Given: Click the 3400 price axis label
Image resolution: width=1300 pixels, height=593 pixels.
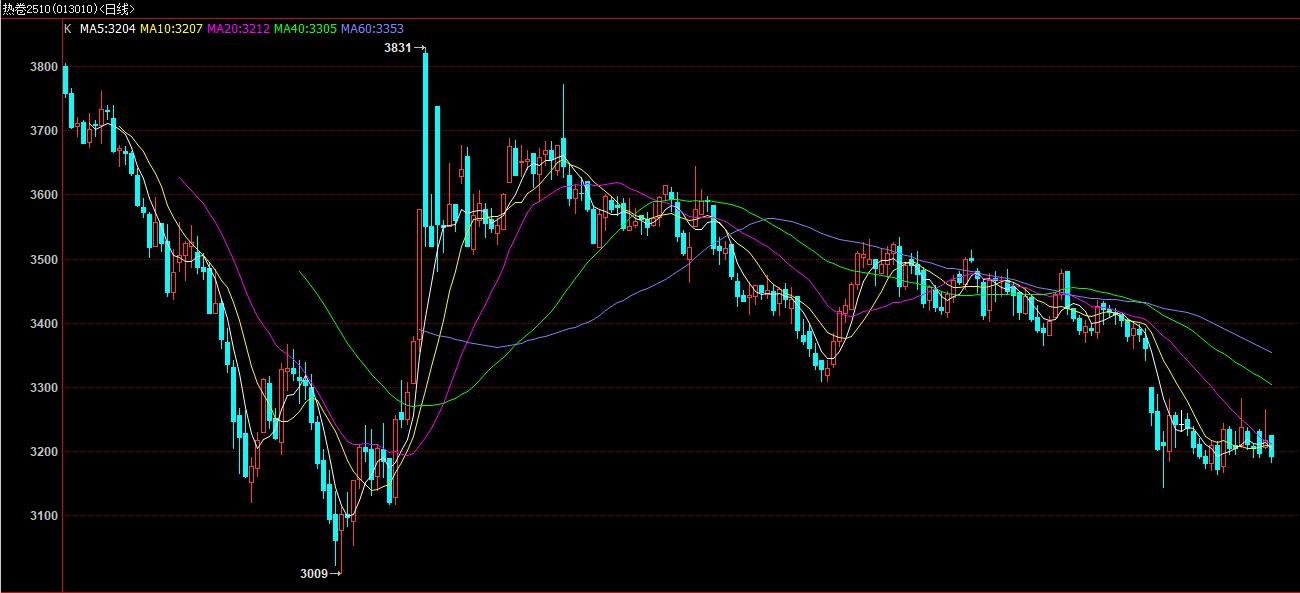Looking at the screenshot, I should point(44,324).
